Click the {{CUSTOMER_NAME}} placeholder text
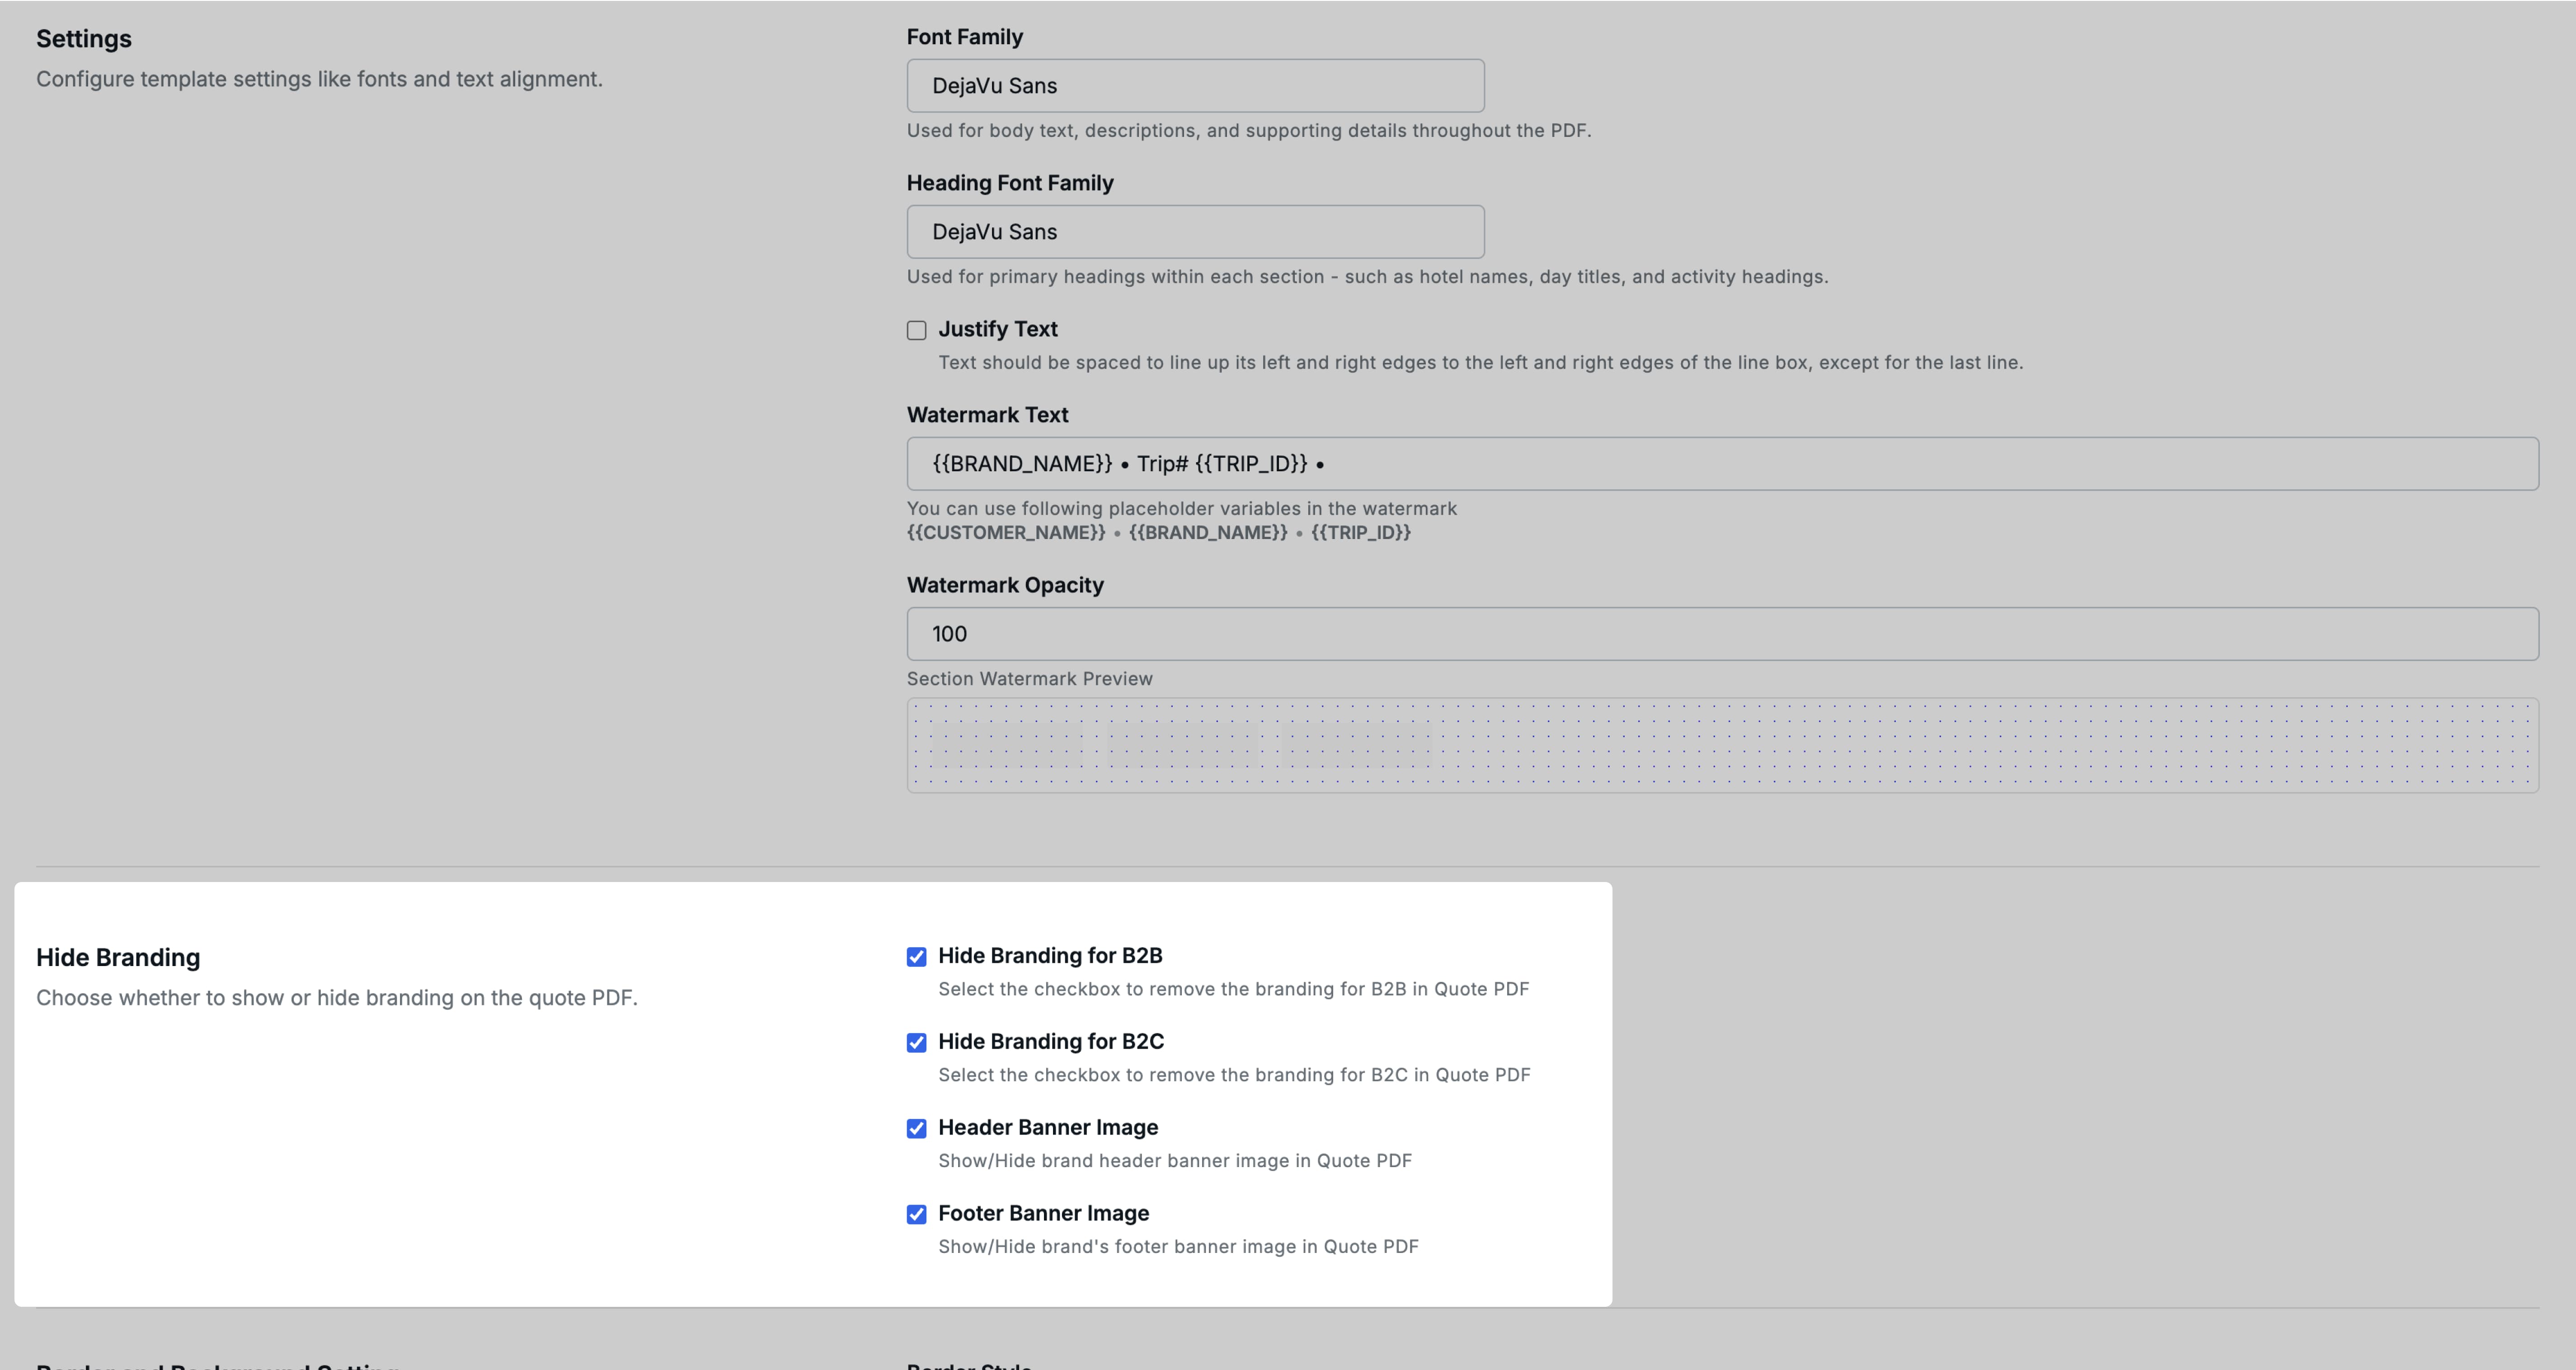Viewport: 2576px width, 1370px height. pos(1006,533)
